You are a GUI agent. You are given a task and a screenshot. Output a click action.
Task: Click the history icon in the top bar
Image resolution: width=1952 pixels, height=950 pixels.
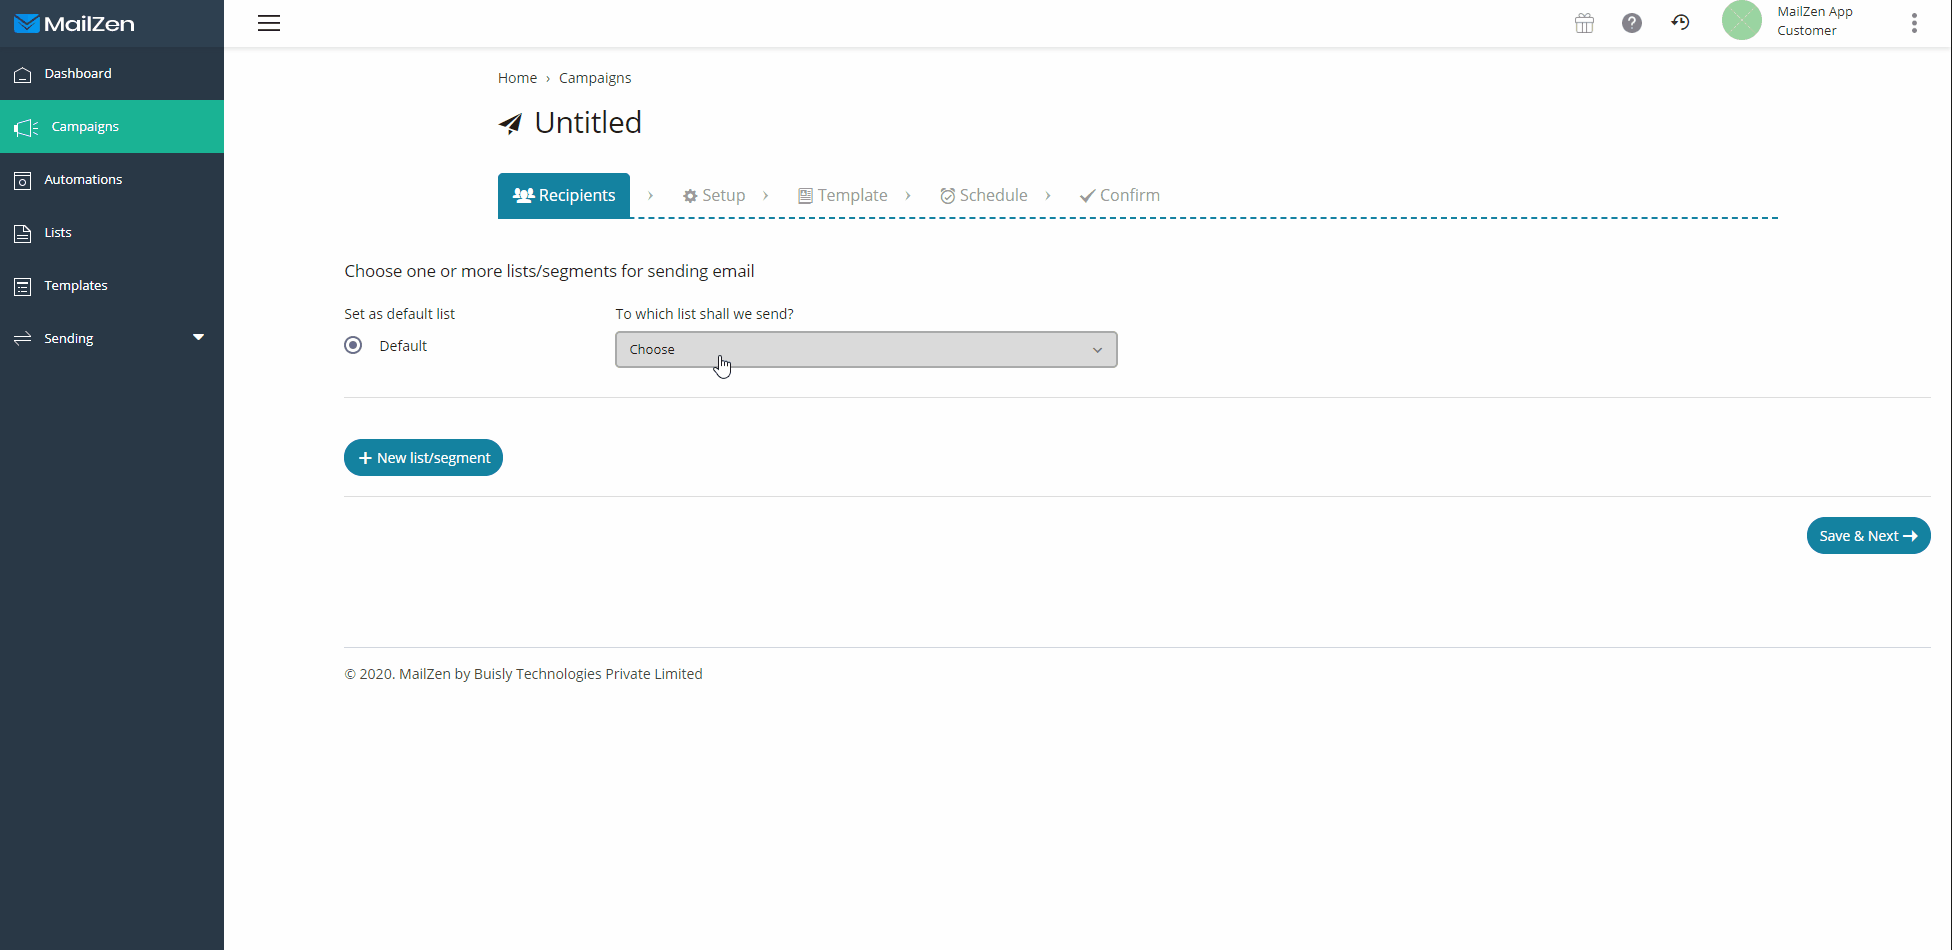[x=1681, y=22]
